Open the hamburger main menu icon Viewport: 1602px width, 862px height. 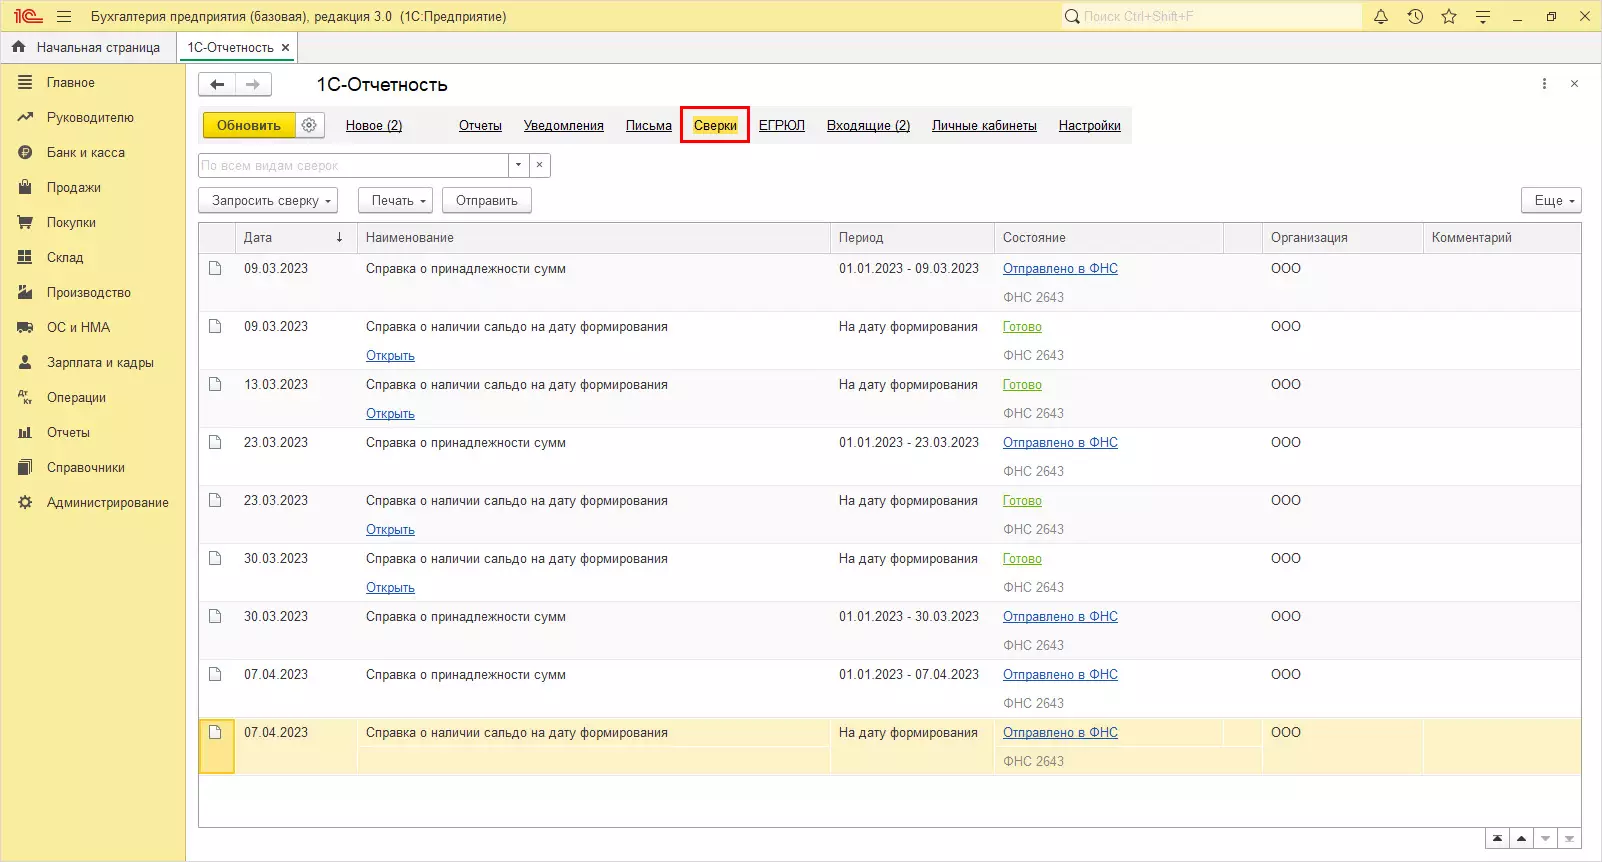coord(64,17)
